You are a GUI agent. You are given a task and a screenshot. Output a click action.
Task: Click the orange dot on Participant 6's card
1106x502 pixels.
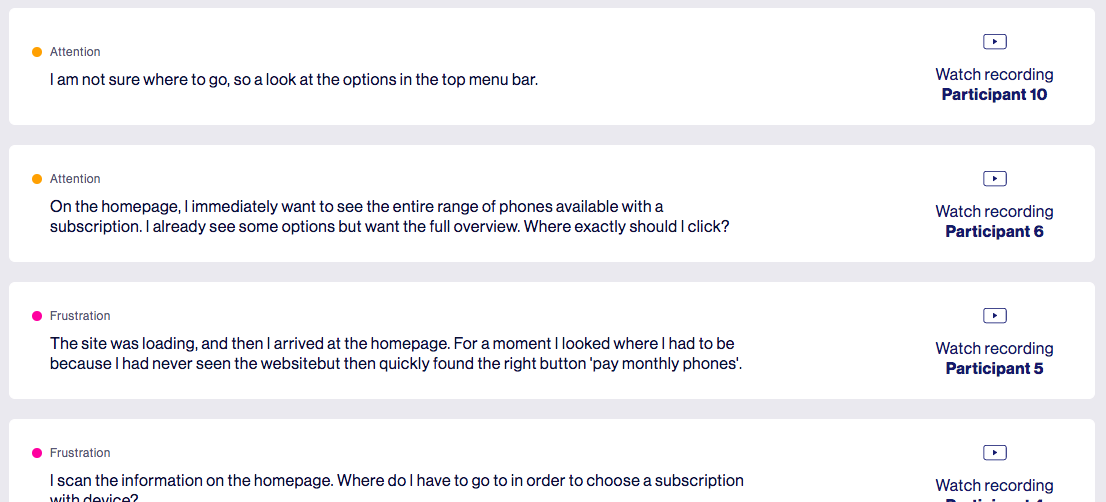[37, 179]
